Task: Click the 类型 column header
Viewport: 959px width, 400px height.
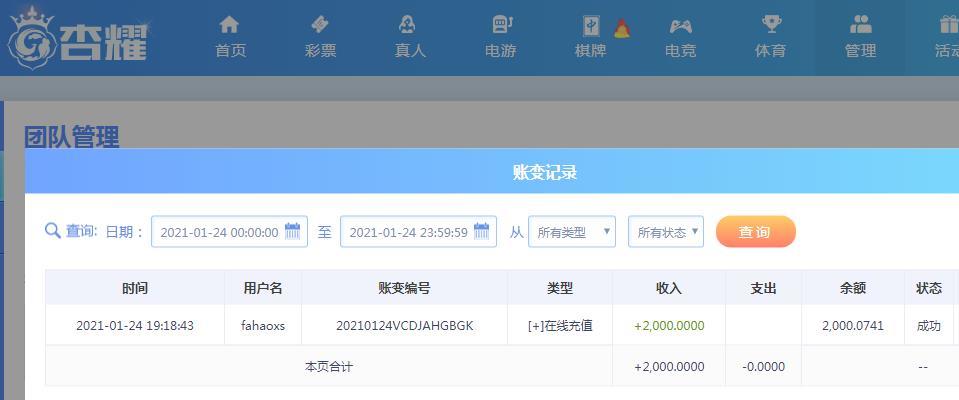Action: [x=560, y=288]
